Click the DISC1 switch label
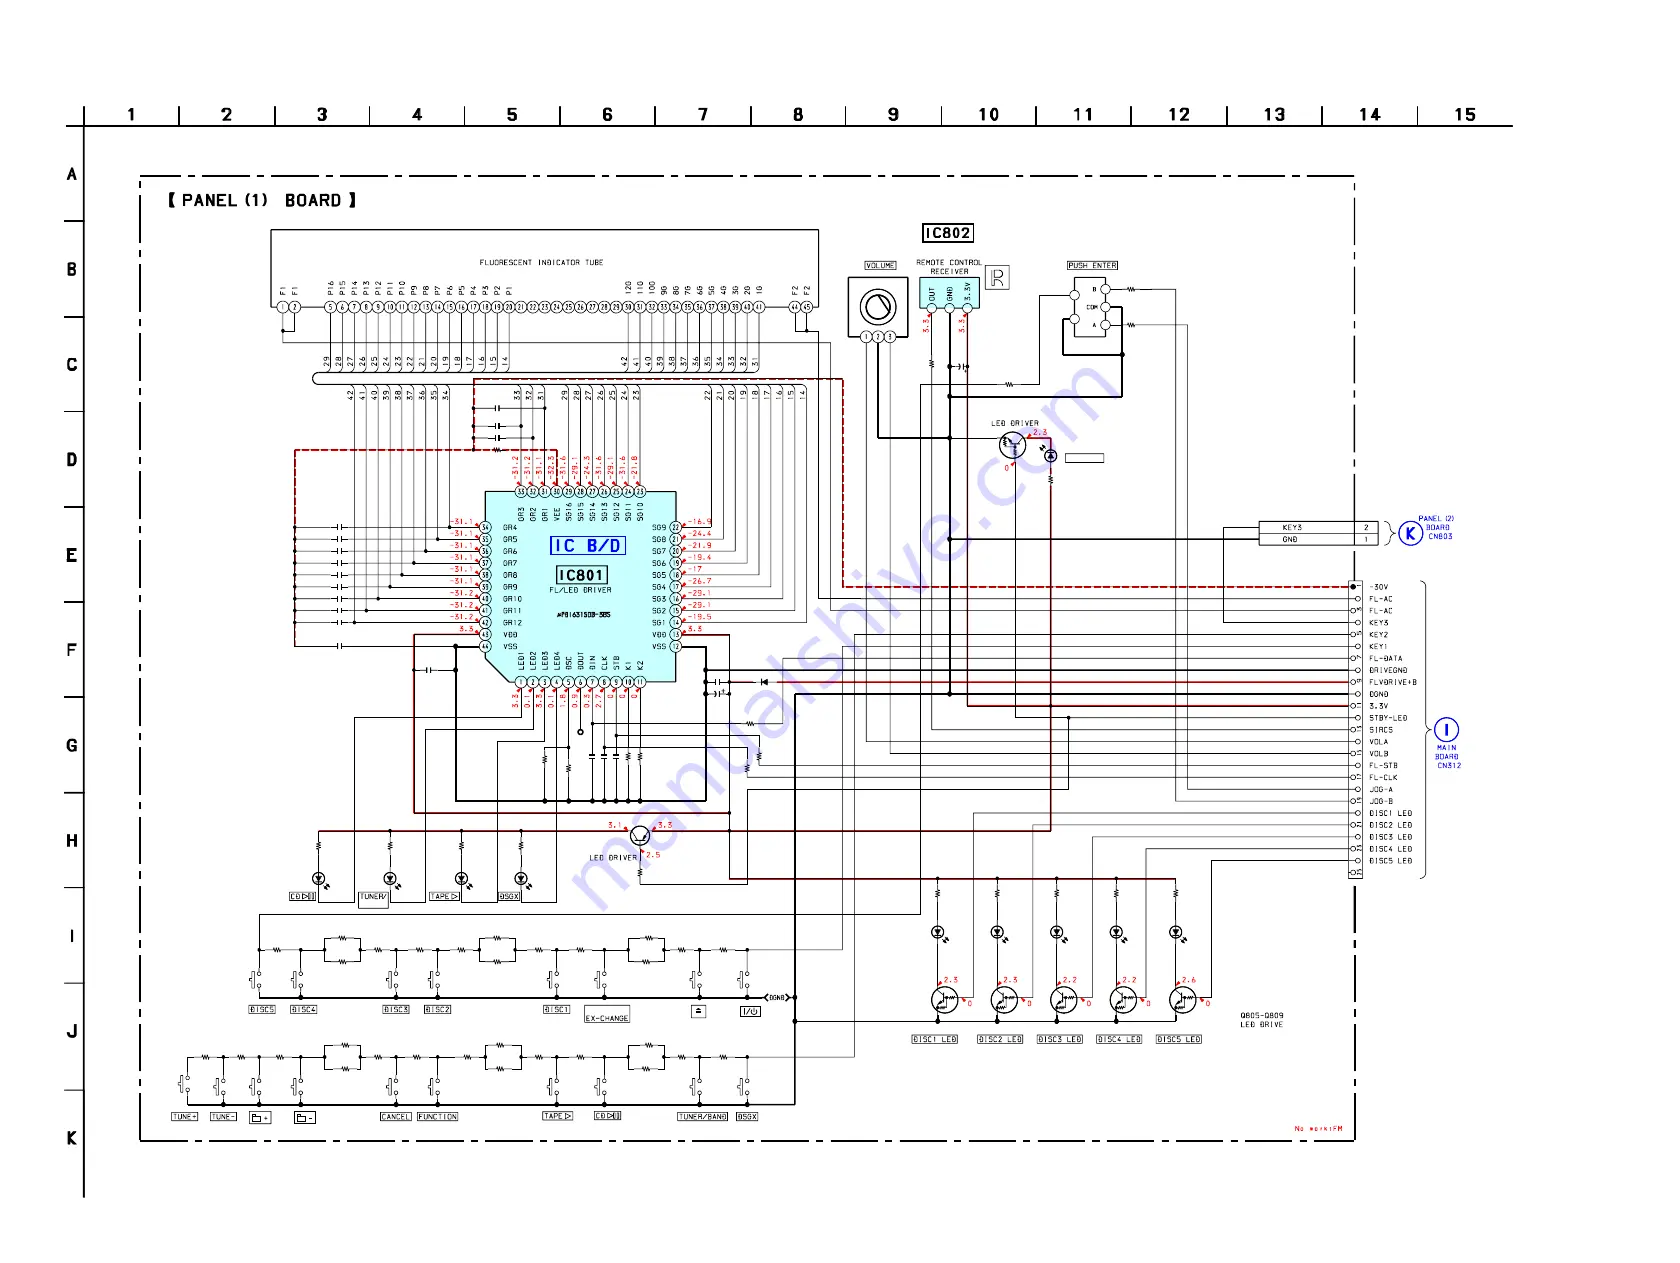The image size is (1680, 1263). coord(557,1010)
